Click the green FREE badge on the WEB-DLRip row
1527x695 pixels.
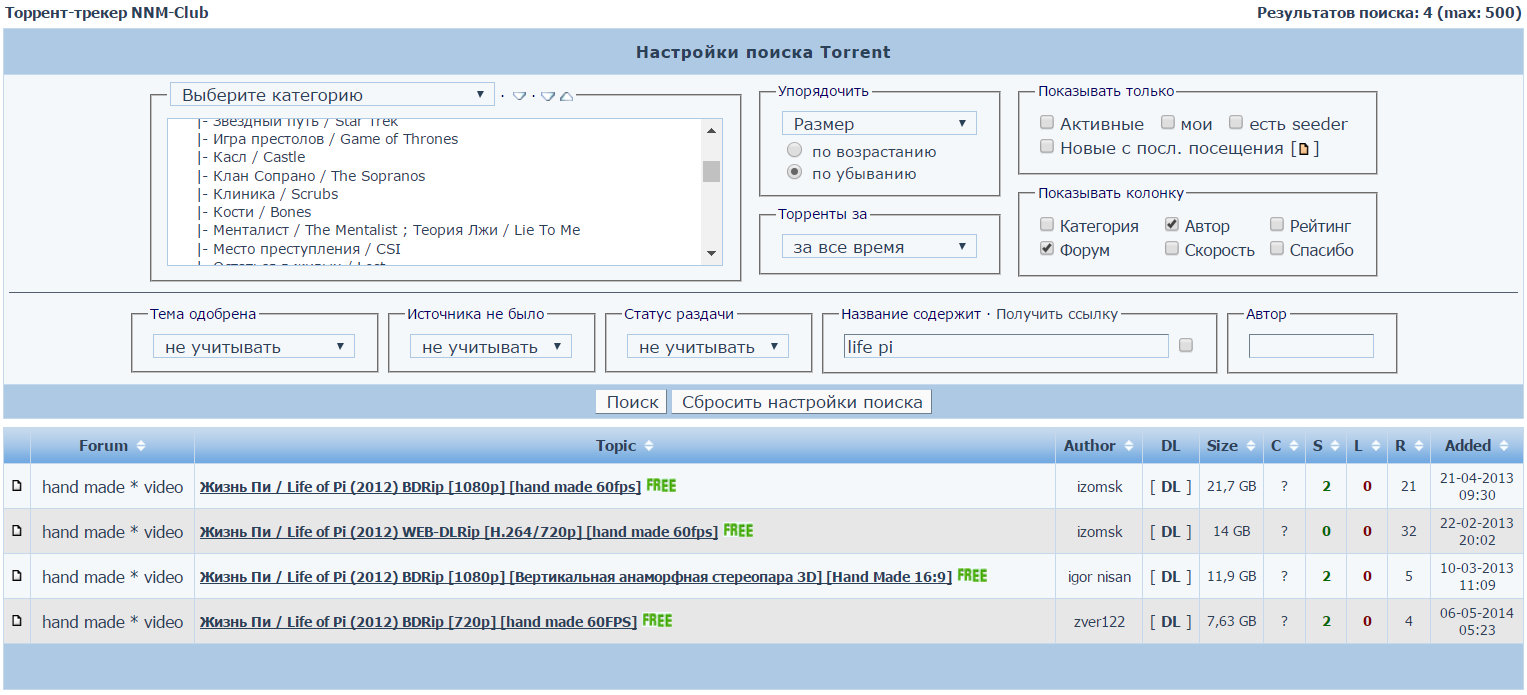[738, 531]
